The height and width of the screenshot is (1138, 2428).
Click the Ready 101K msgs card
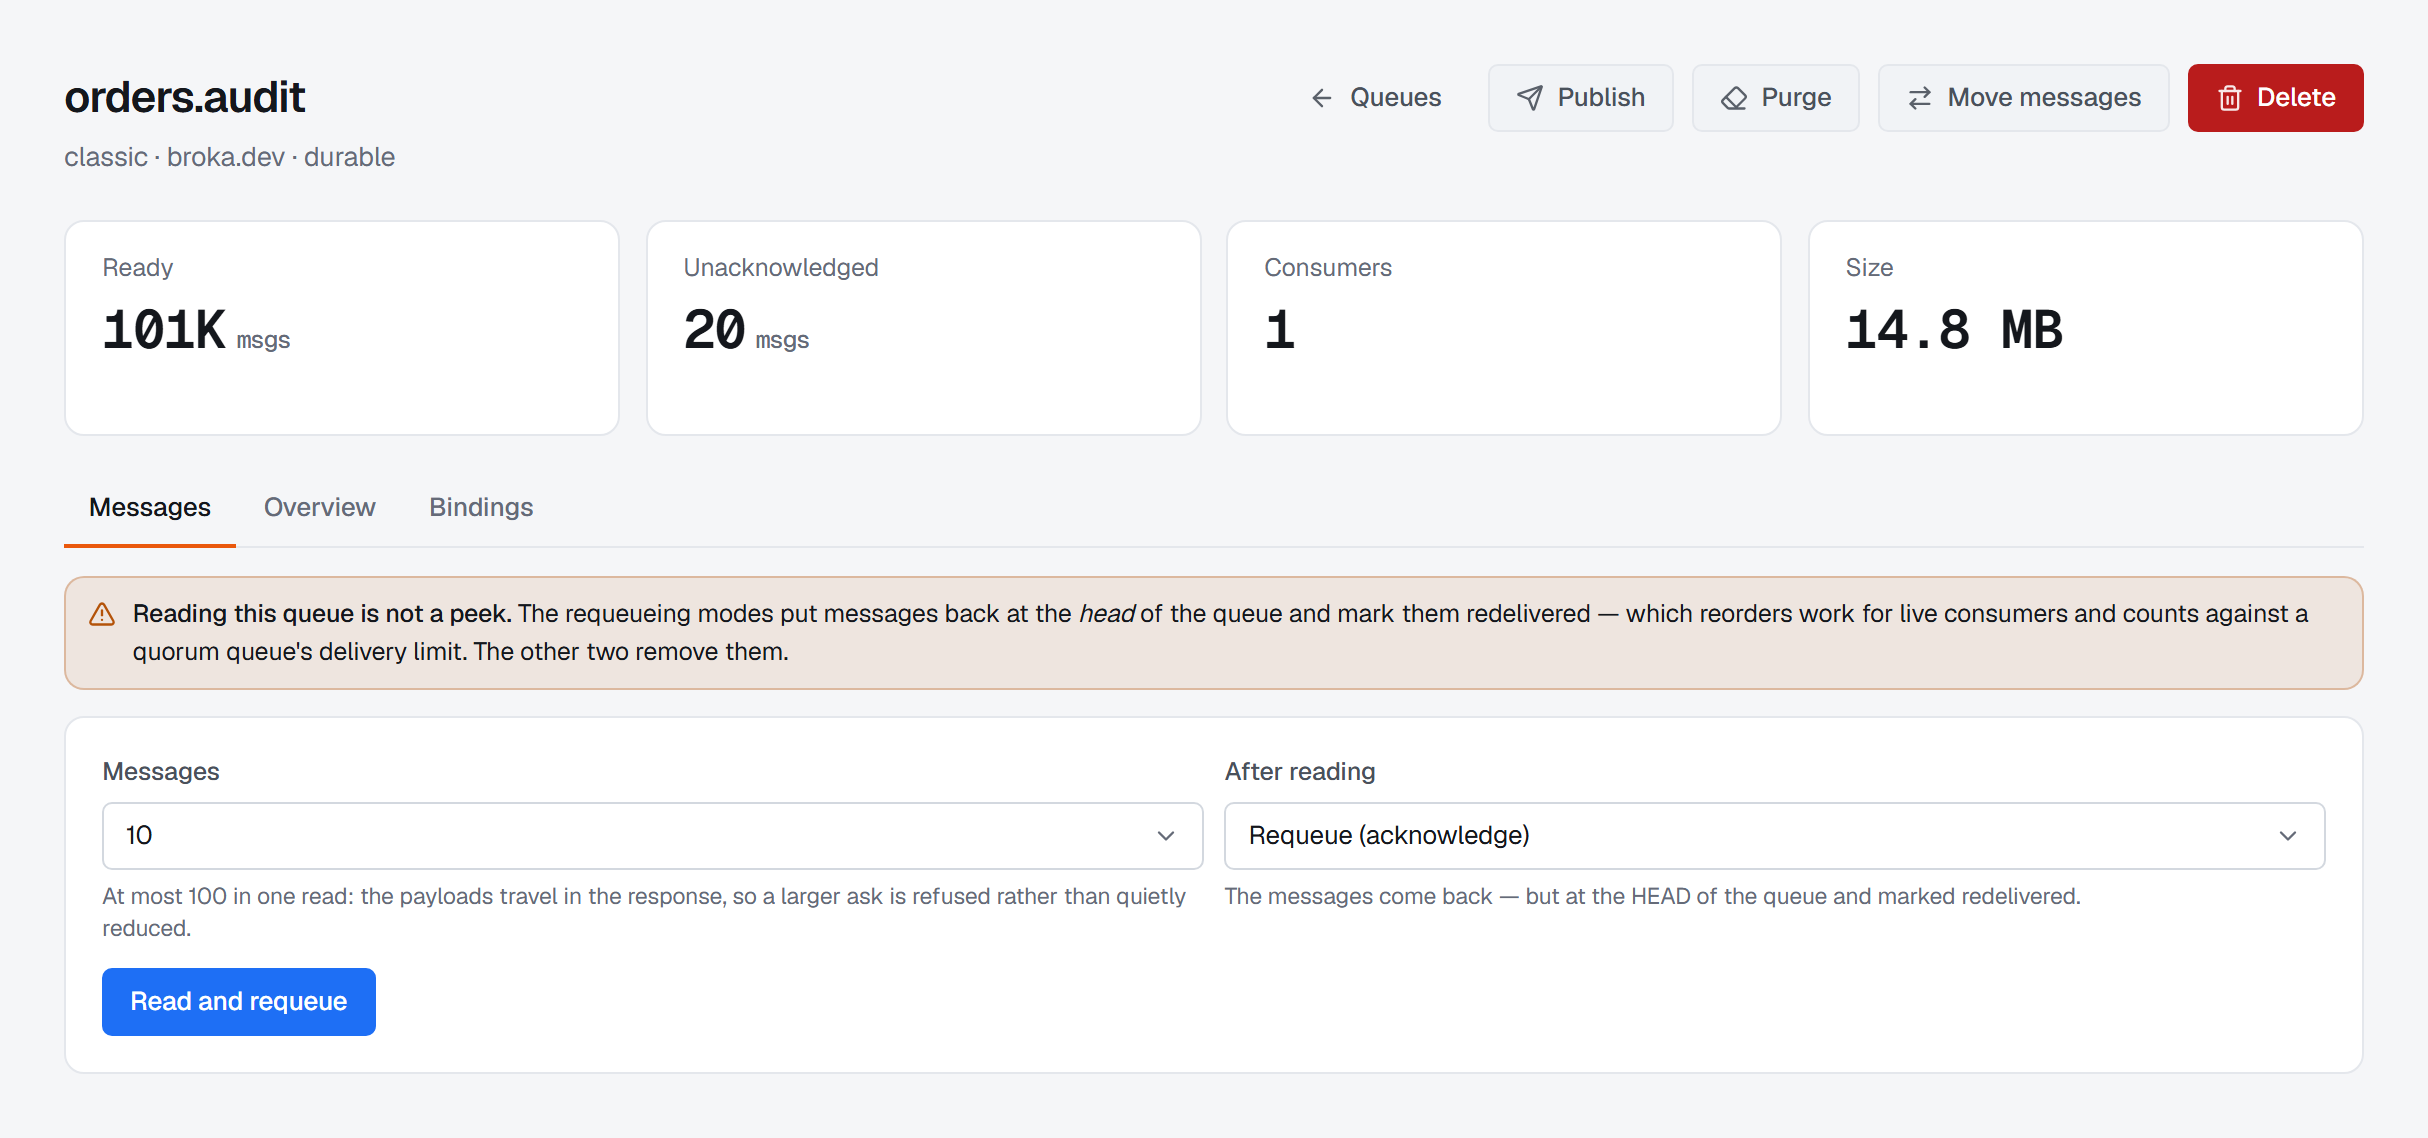coord(342,328)
